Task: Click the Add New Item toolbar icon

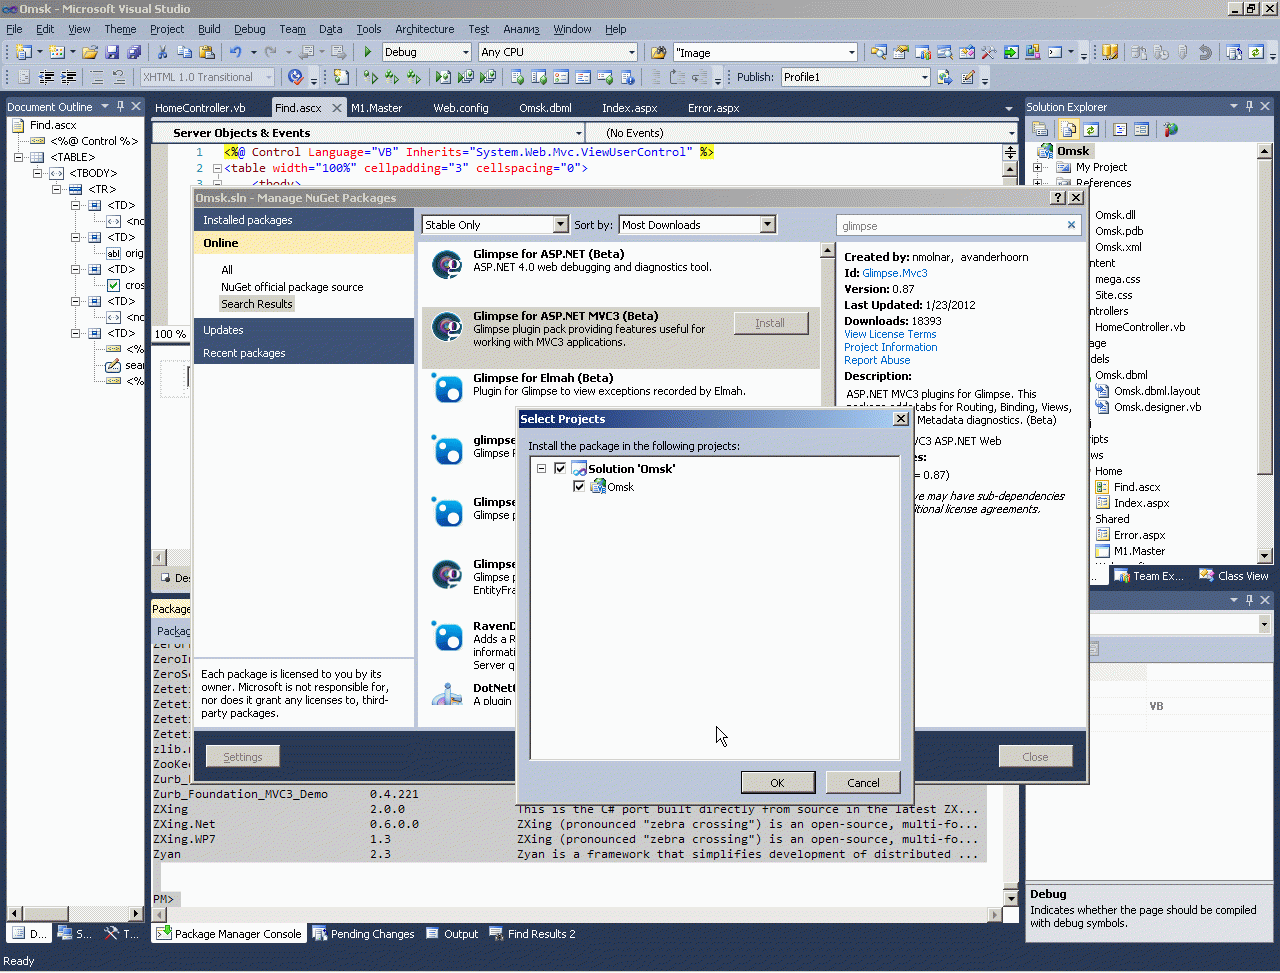Action: click(x=57, y=52)
